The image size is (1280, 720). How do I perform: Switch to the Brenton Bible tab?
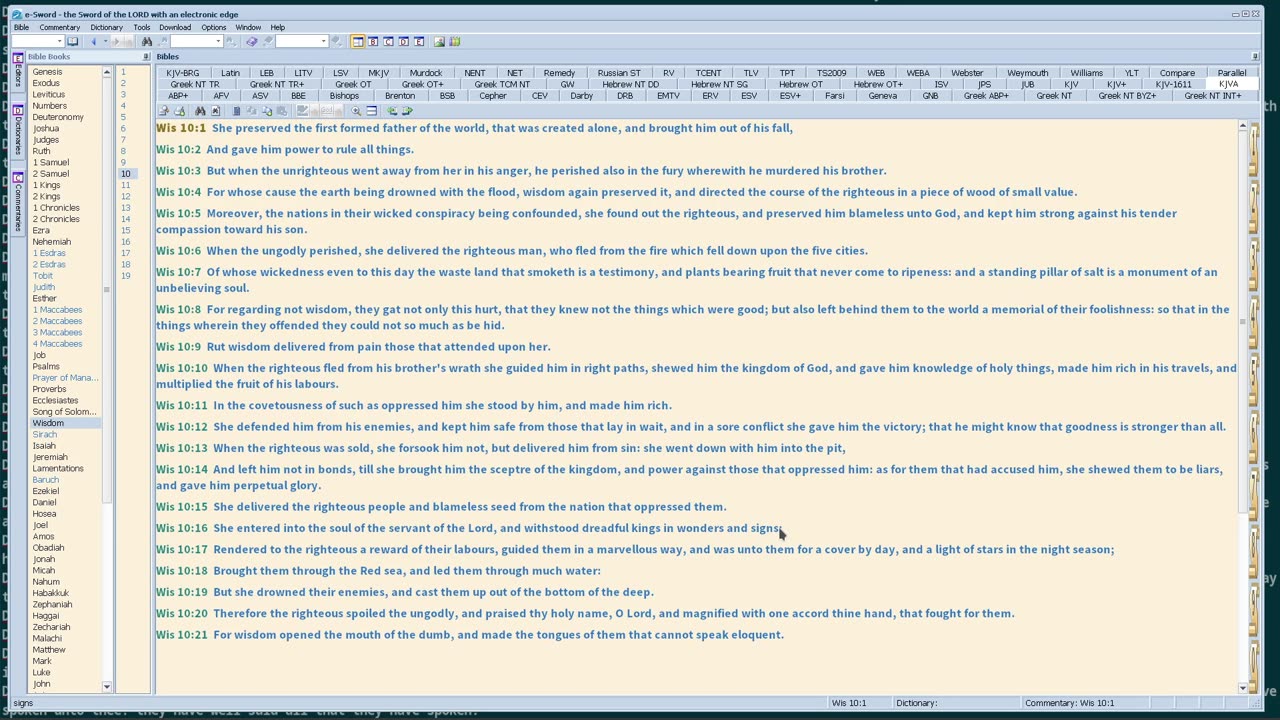(x=400, y=96)
